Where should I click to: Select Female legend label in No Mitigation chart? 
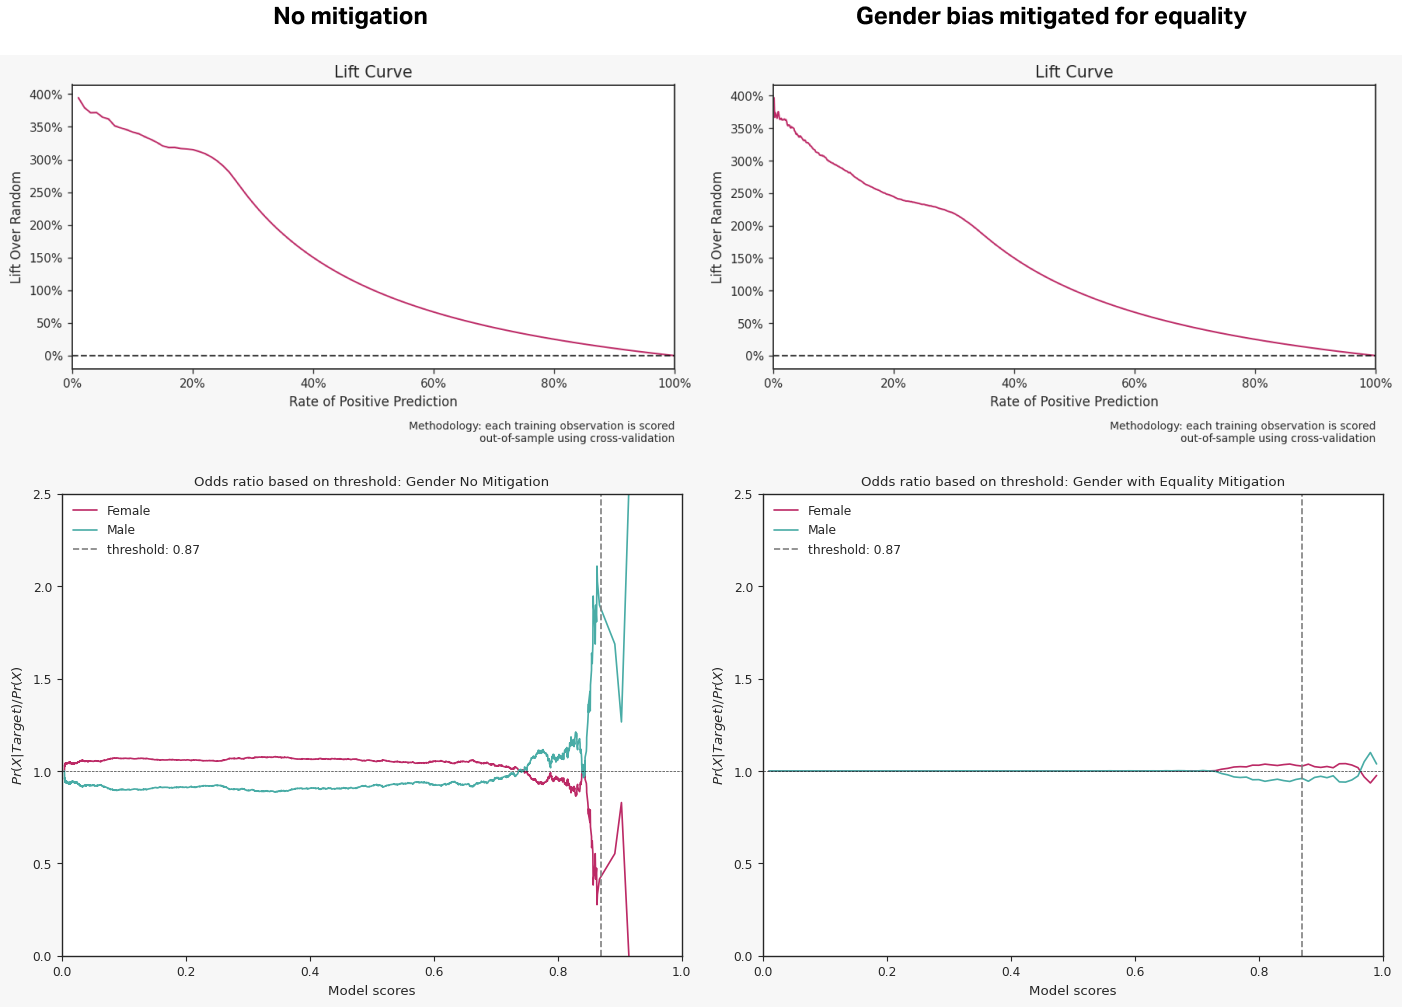(x=128, y=511)
